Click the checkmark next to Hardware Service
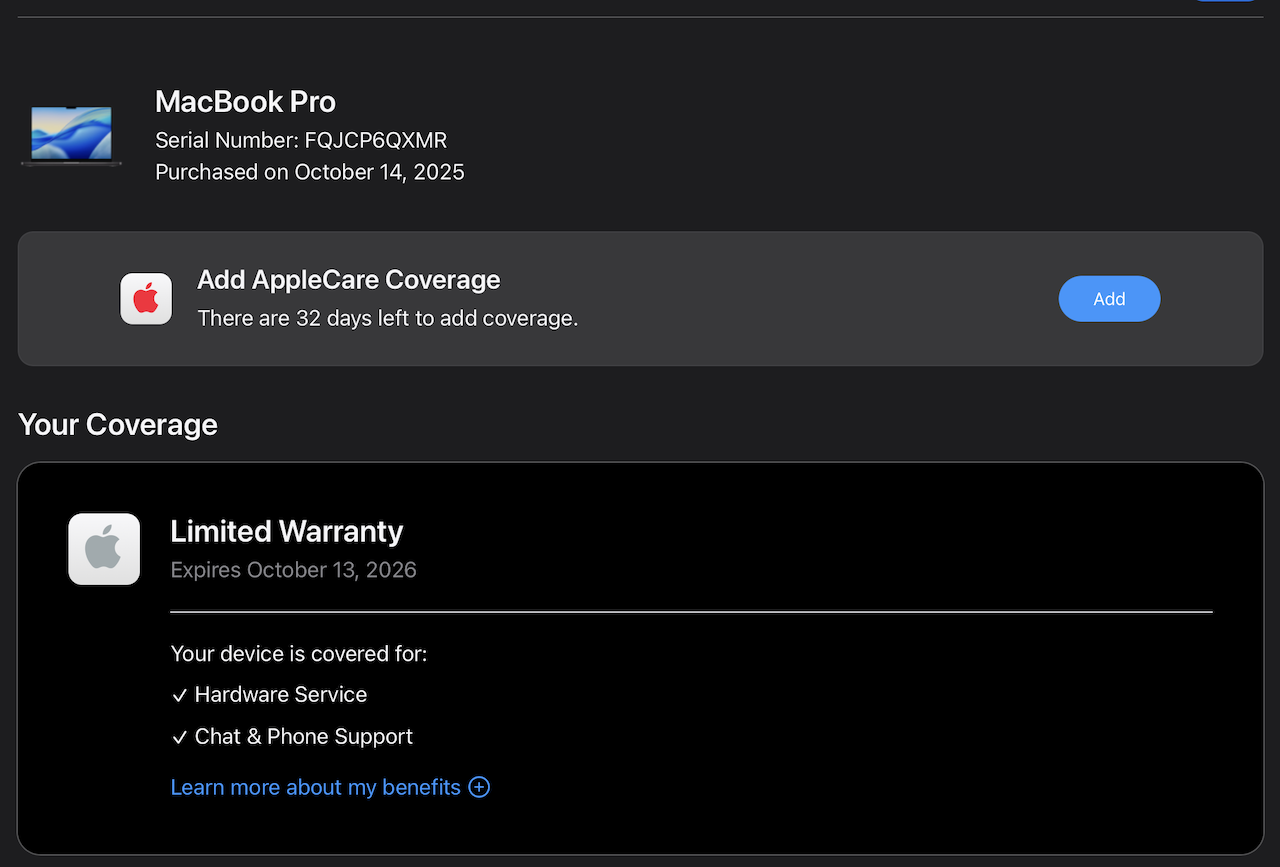This screenshot has height=867, width=1280. [180, 696]
